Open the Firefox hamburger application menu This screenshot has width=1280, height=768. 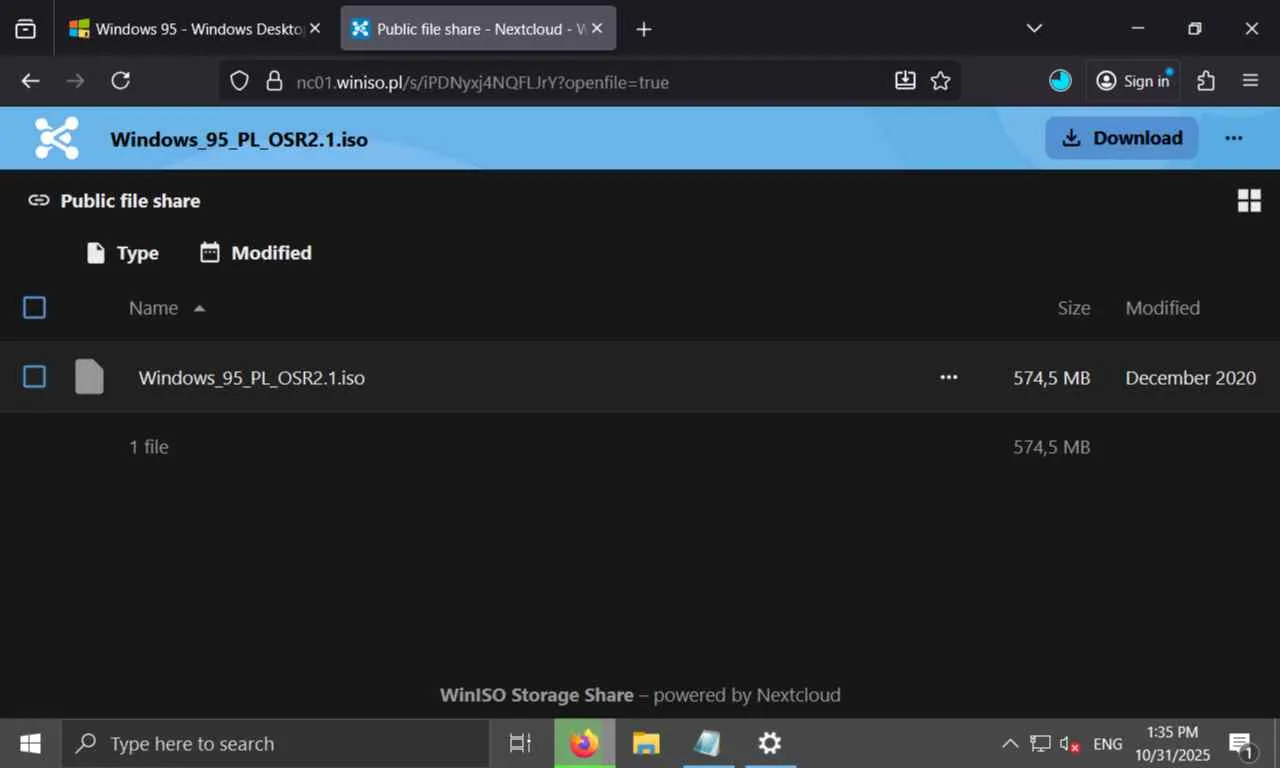coord(1250,81)
